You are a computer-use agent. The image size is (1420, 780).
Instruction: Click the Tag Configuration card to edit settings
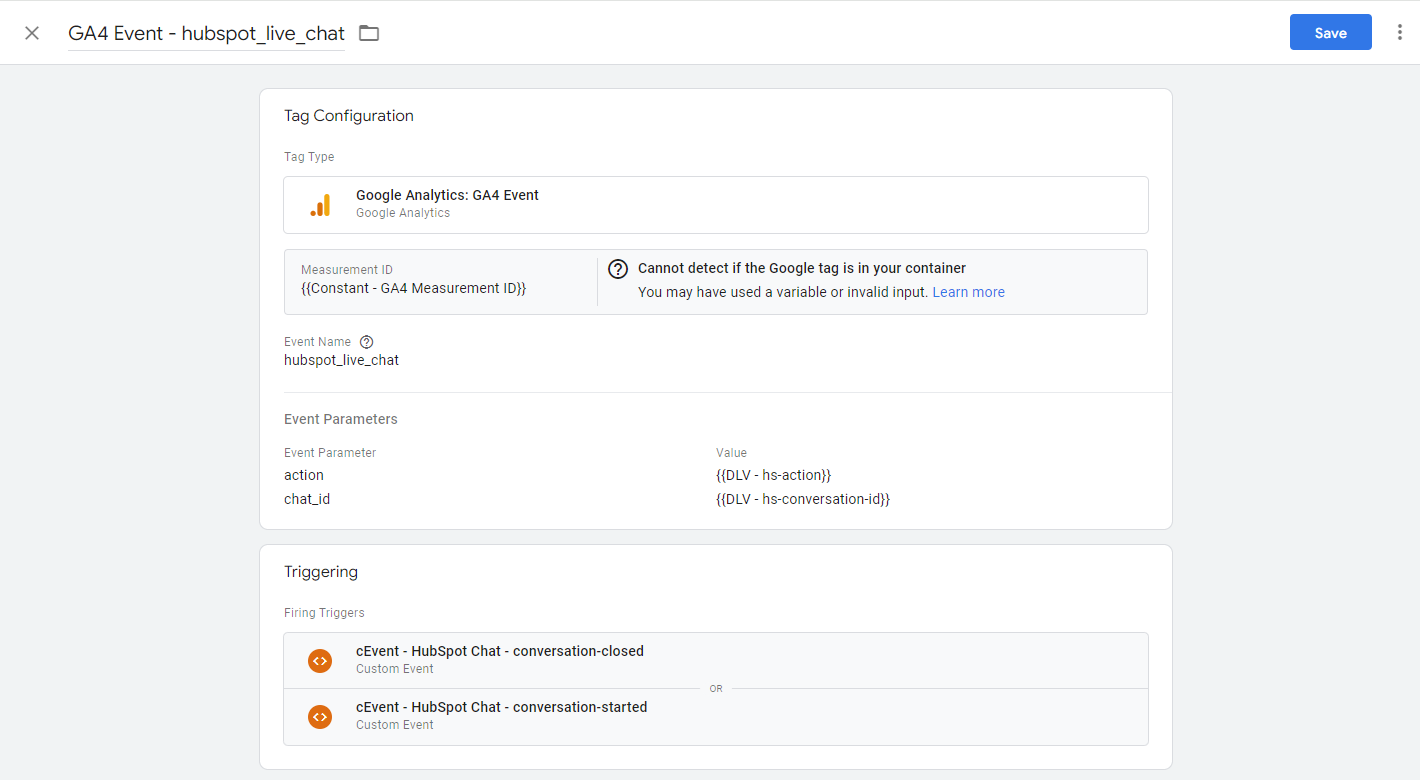click(x=716, y=115)
